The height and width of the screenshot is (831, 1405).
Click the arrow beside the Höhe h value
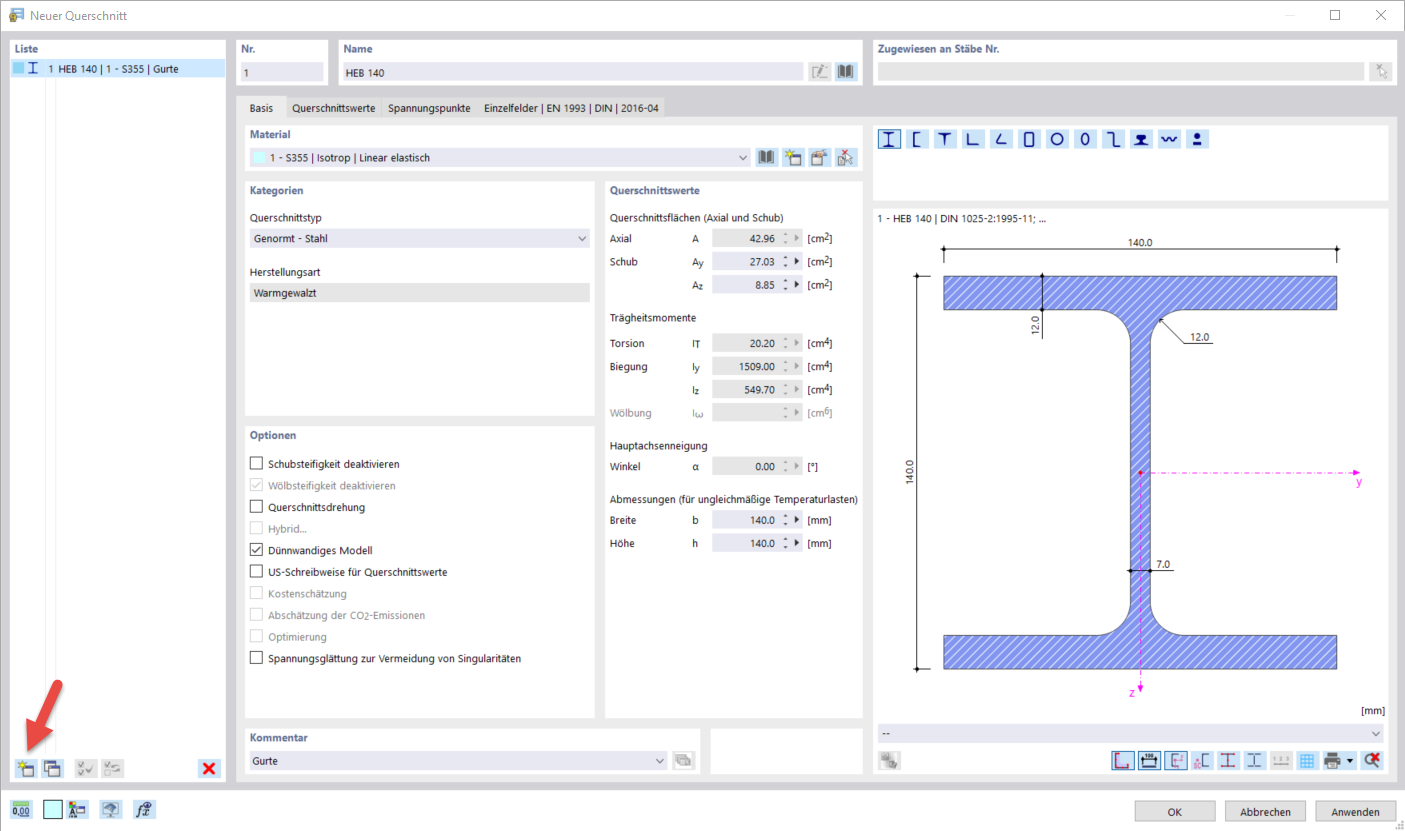(x=797, y=543)
